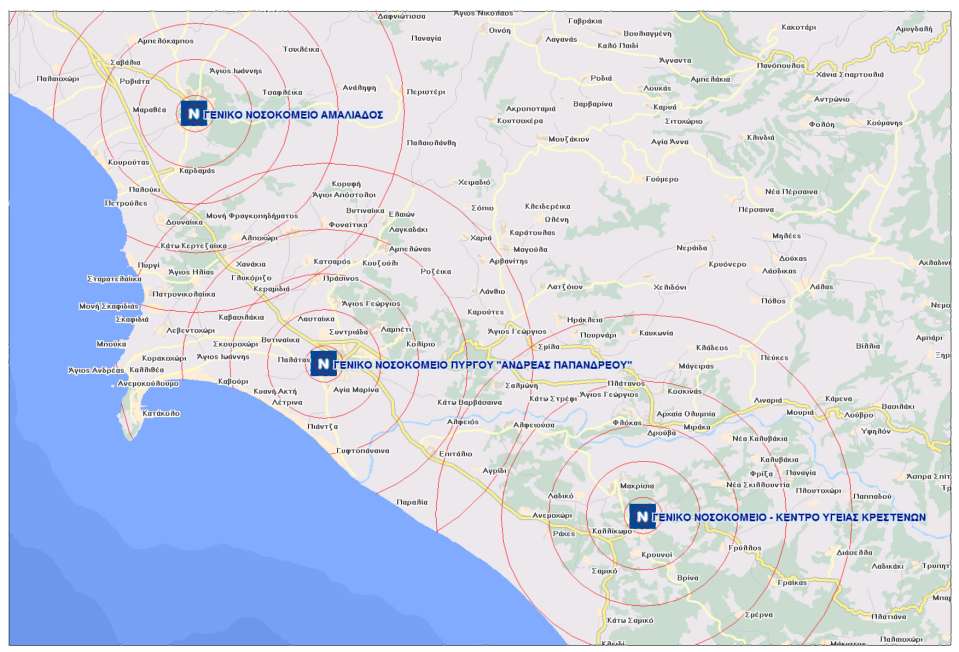Select the Αγία Άννα label

tap(669, 141)
